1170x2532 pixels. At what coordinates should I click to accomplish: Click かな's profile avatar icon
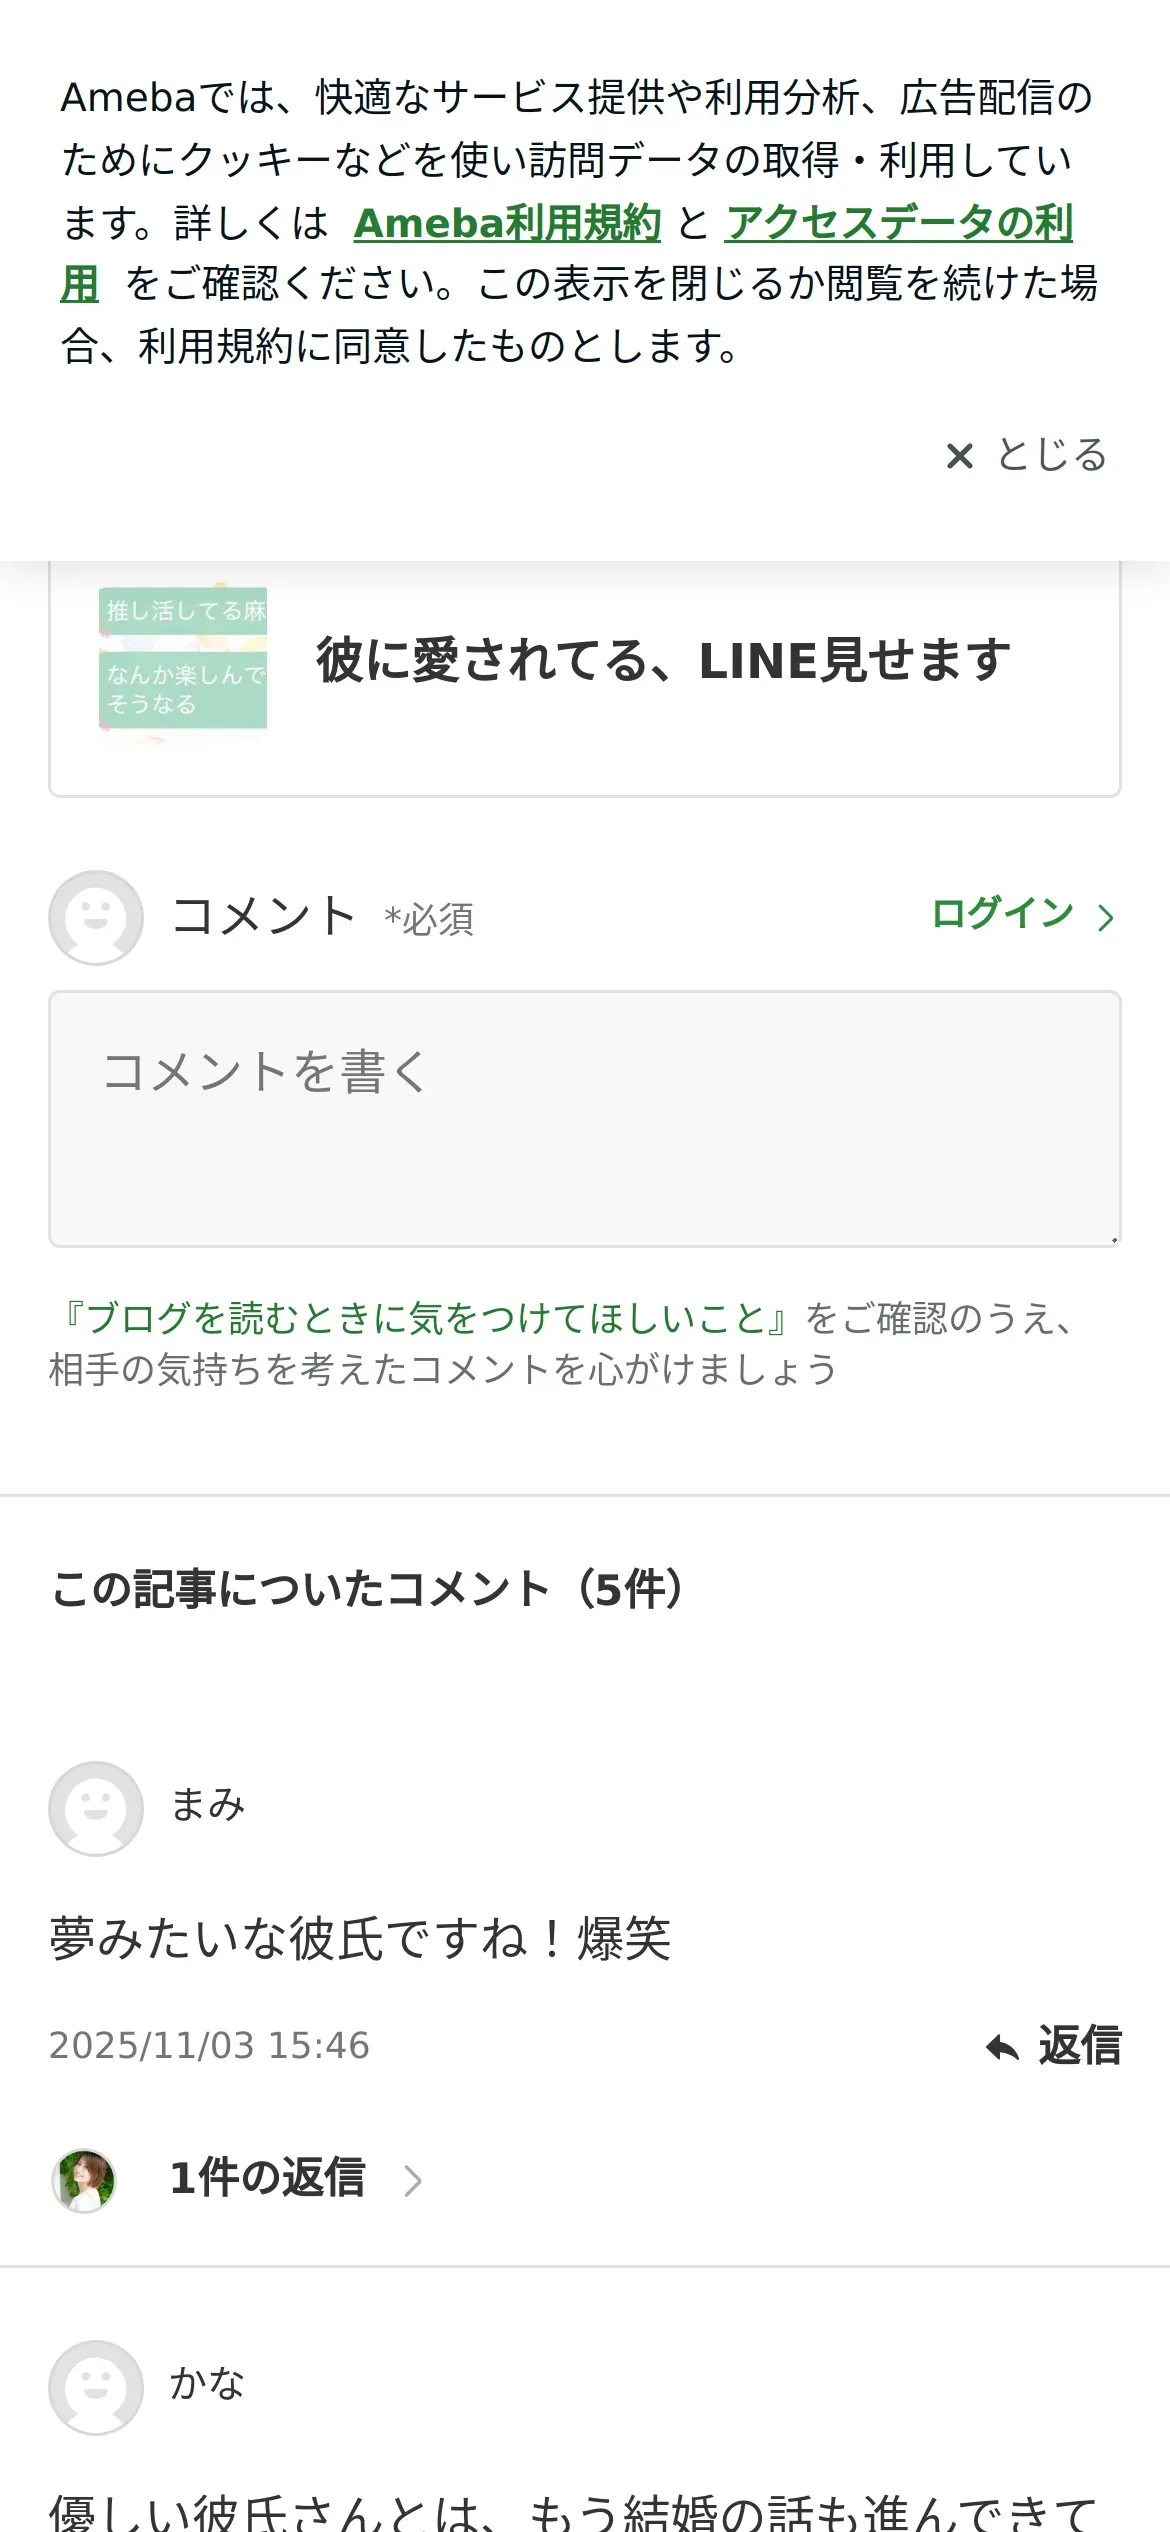click(x=96, y=2387)
